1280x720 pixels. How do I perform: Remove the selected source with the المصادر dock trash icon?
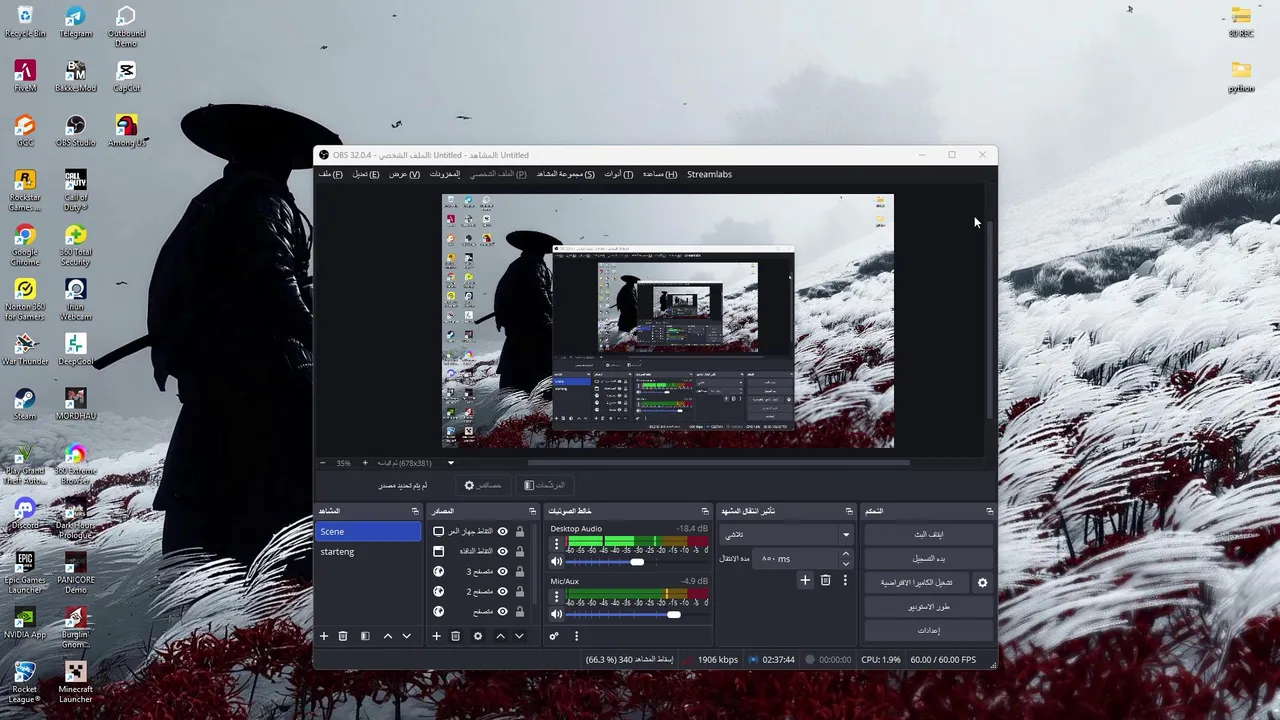point(455,636)
